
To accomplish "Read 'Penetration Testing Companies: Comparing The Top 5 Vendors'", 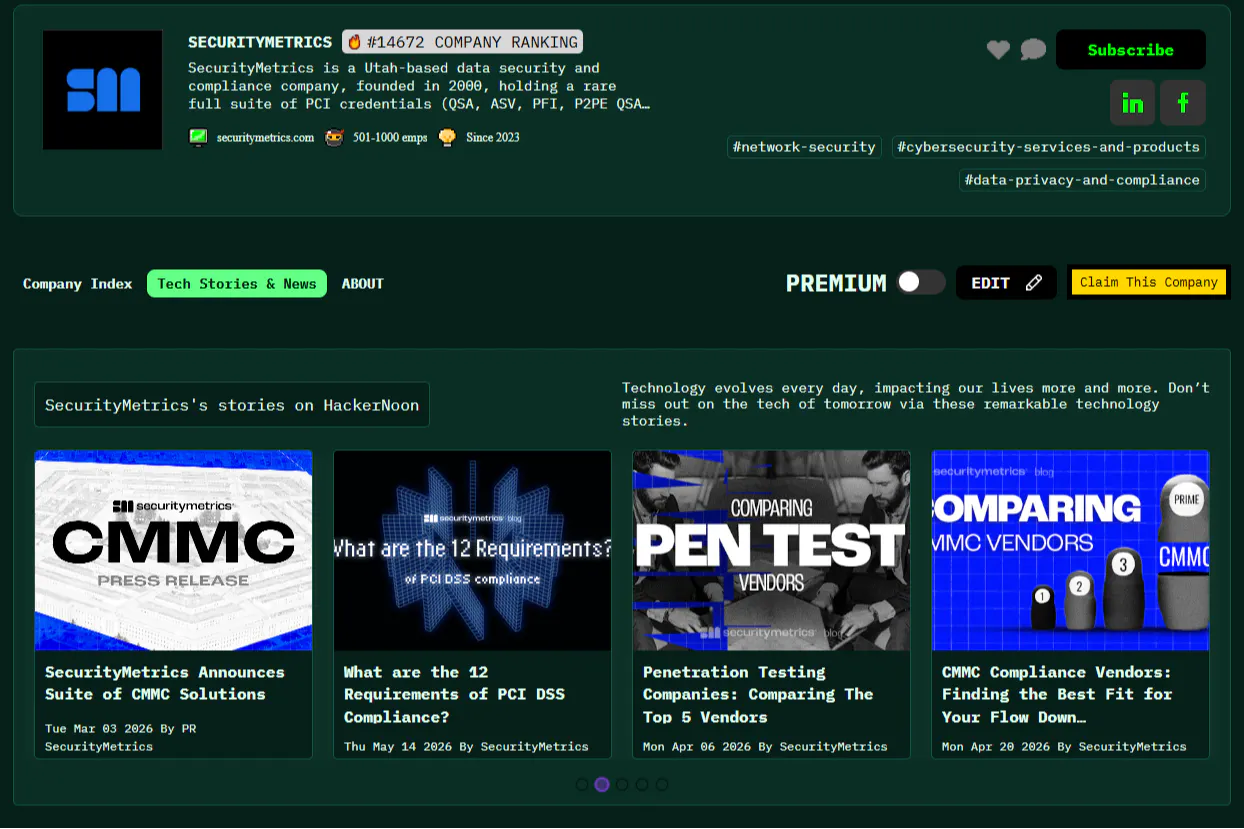I will pos(758,694).
